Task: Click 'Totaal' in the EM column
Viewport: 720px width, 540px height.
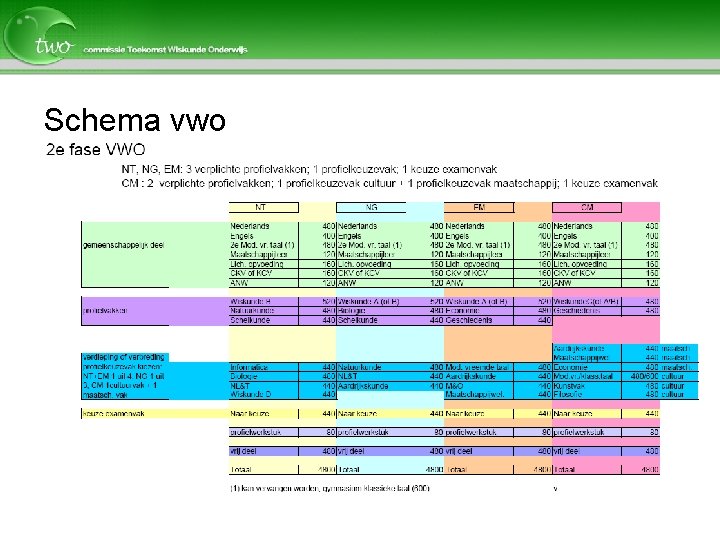Action: click(x=456, y=470)
